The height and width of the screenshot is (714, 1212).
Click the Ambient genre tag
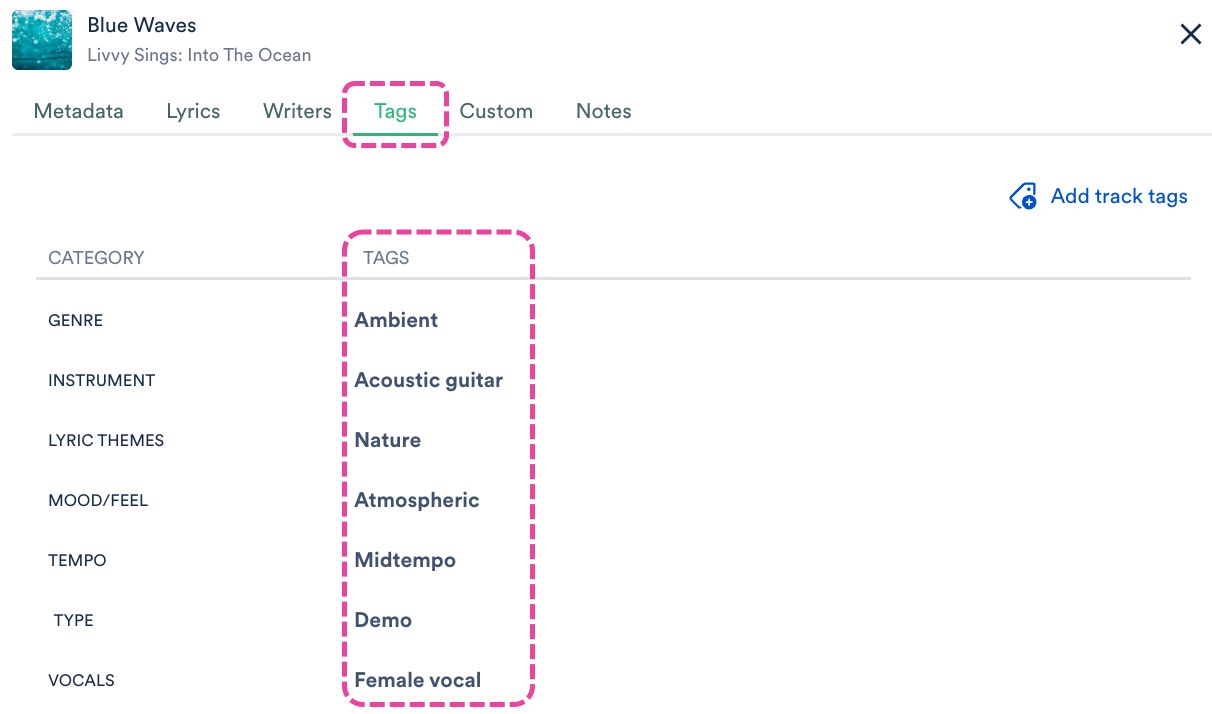click(x=396, y=320)
